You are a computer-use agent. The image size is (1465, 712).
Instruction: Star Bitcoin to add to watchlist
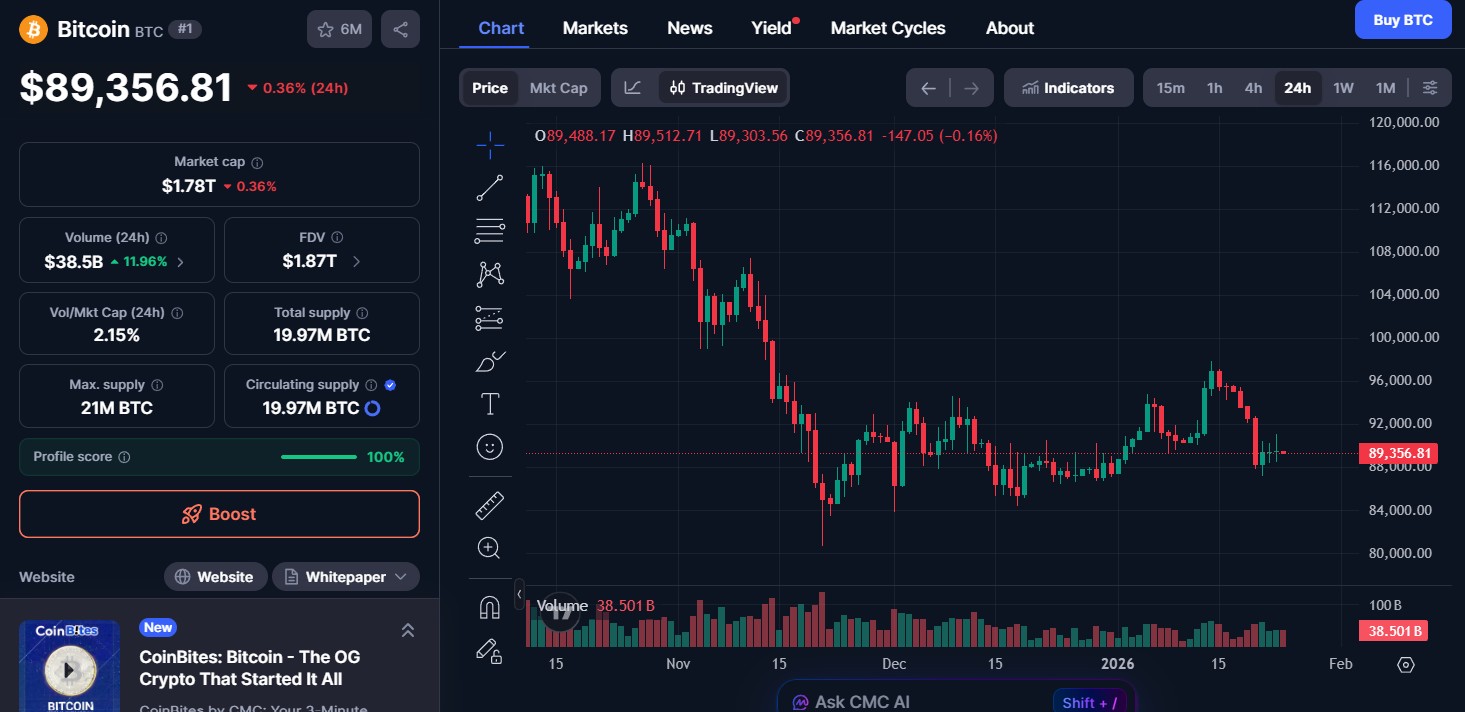(x=325, y=29)
